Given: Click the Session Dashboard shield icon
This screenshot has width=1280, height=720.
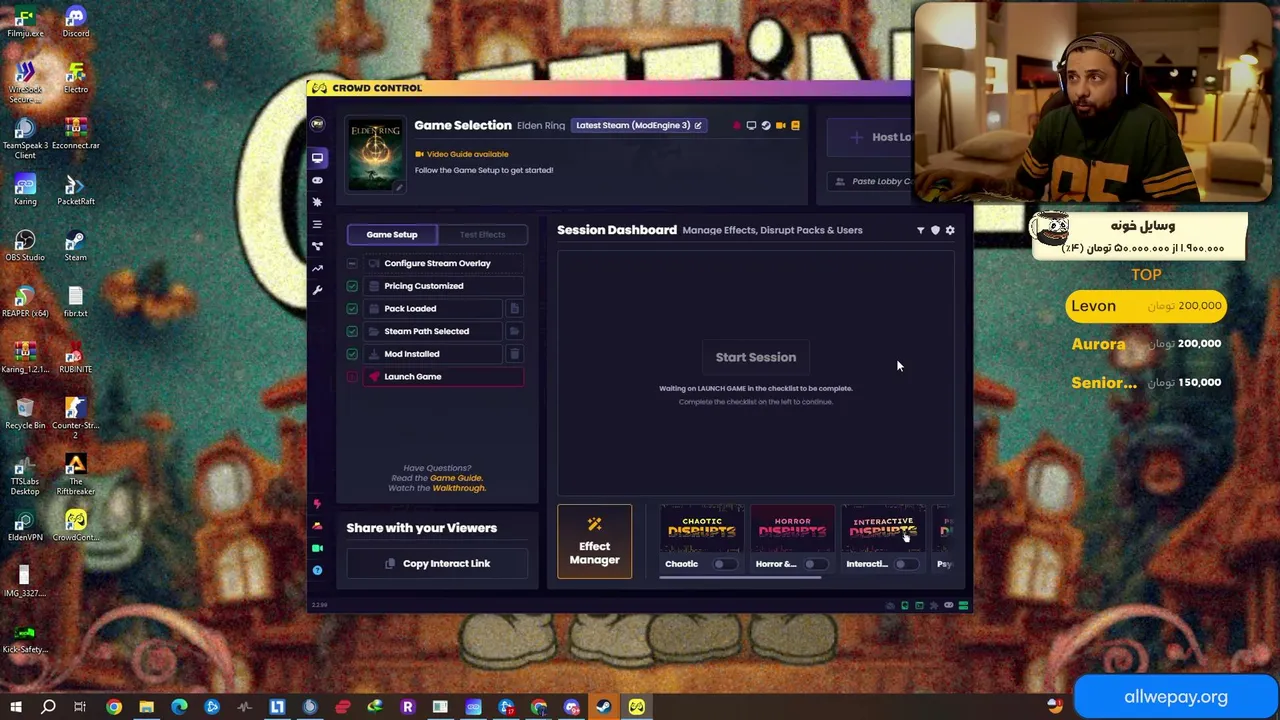Looking at the screenshot, I should tap(935, 230).
